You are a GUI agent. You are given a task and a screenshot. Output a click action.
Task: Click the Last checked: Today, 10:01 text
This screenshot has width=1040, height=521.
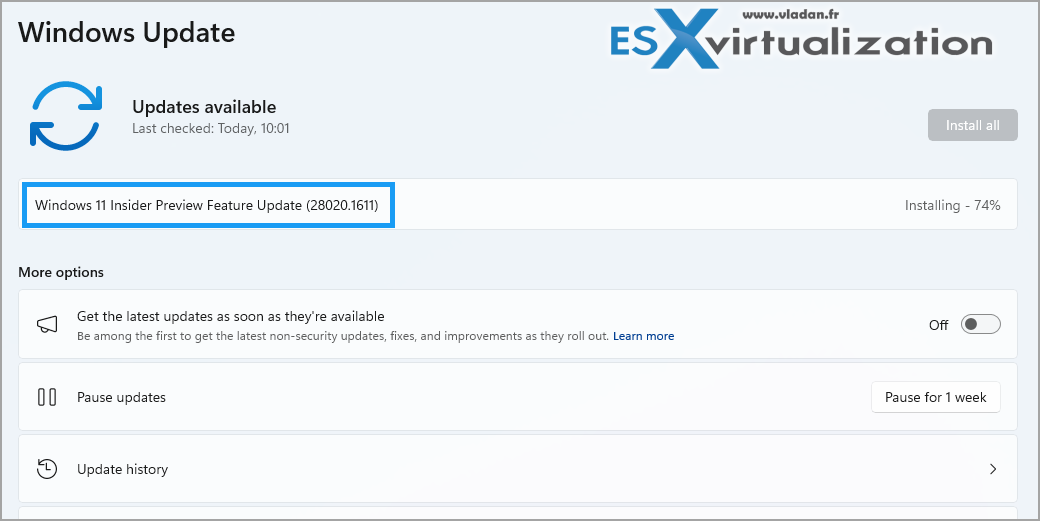coord(211,129)
